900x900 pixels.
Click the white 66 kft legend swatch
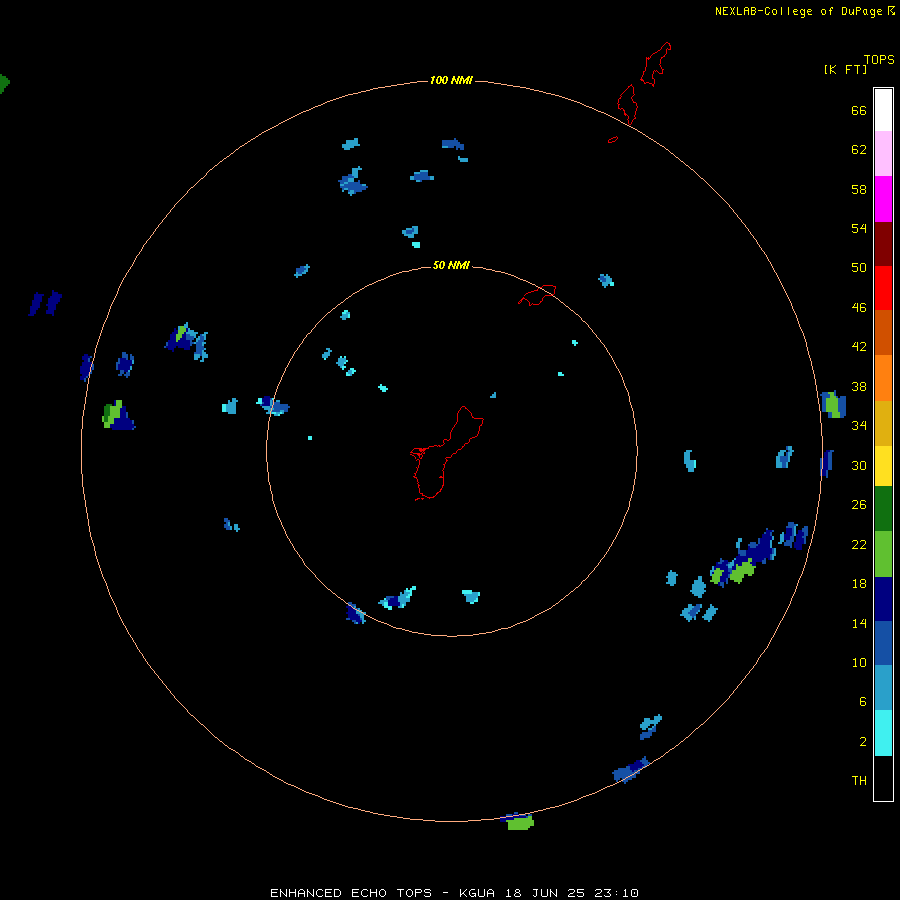[x=883, y=110]
